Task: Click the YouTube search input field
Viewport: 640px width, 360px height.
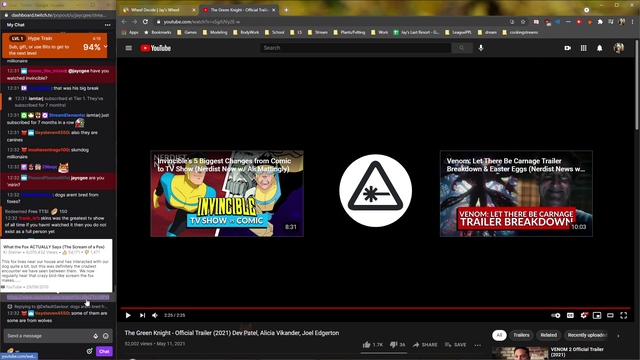Action: click(x=356, y=48)
